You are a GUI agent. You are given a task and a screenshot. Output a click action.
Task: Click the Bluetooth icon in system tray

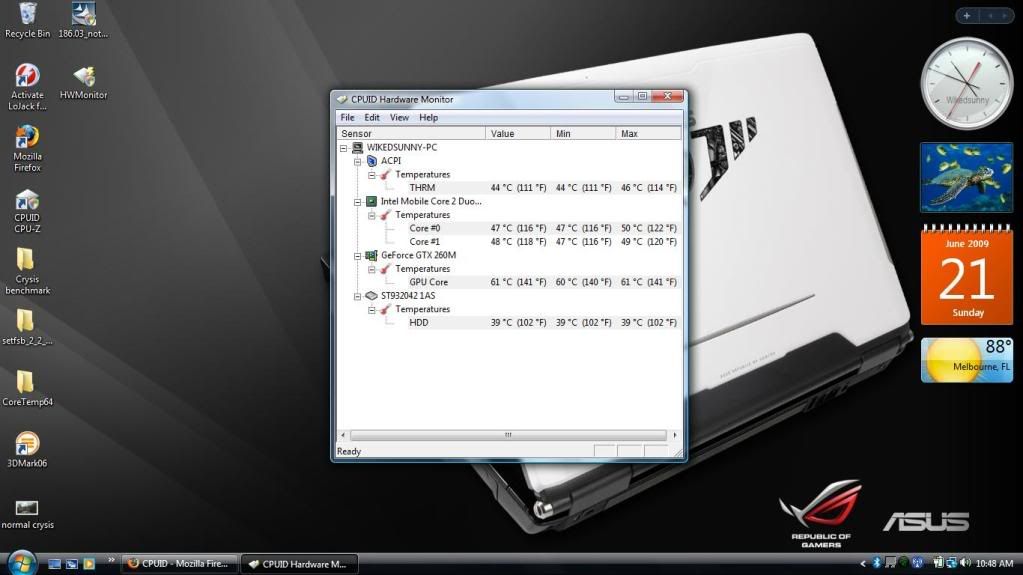[877, 563]
